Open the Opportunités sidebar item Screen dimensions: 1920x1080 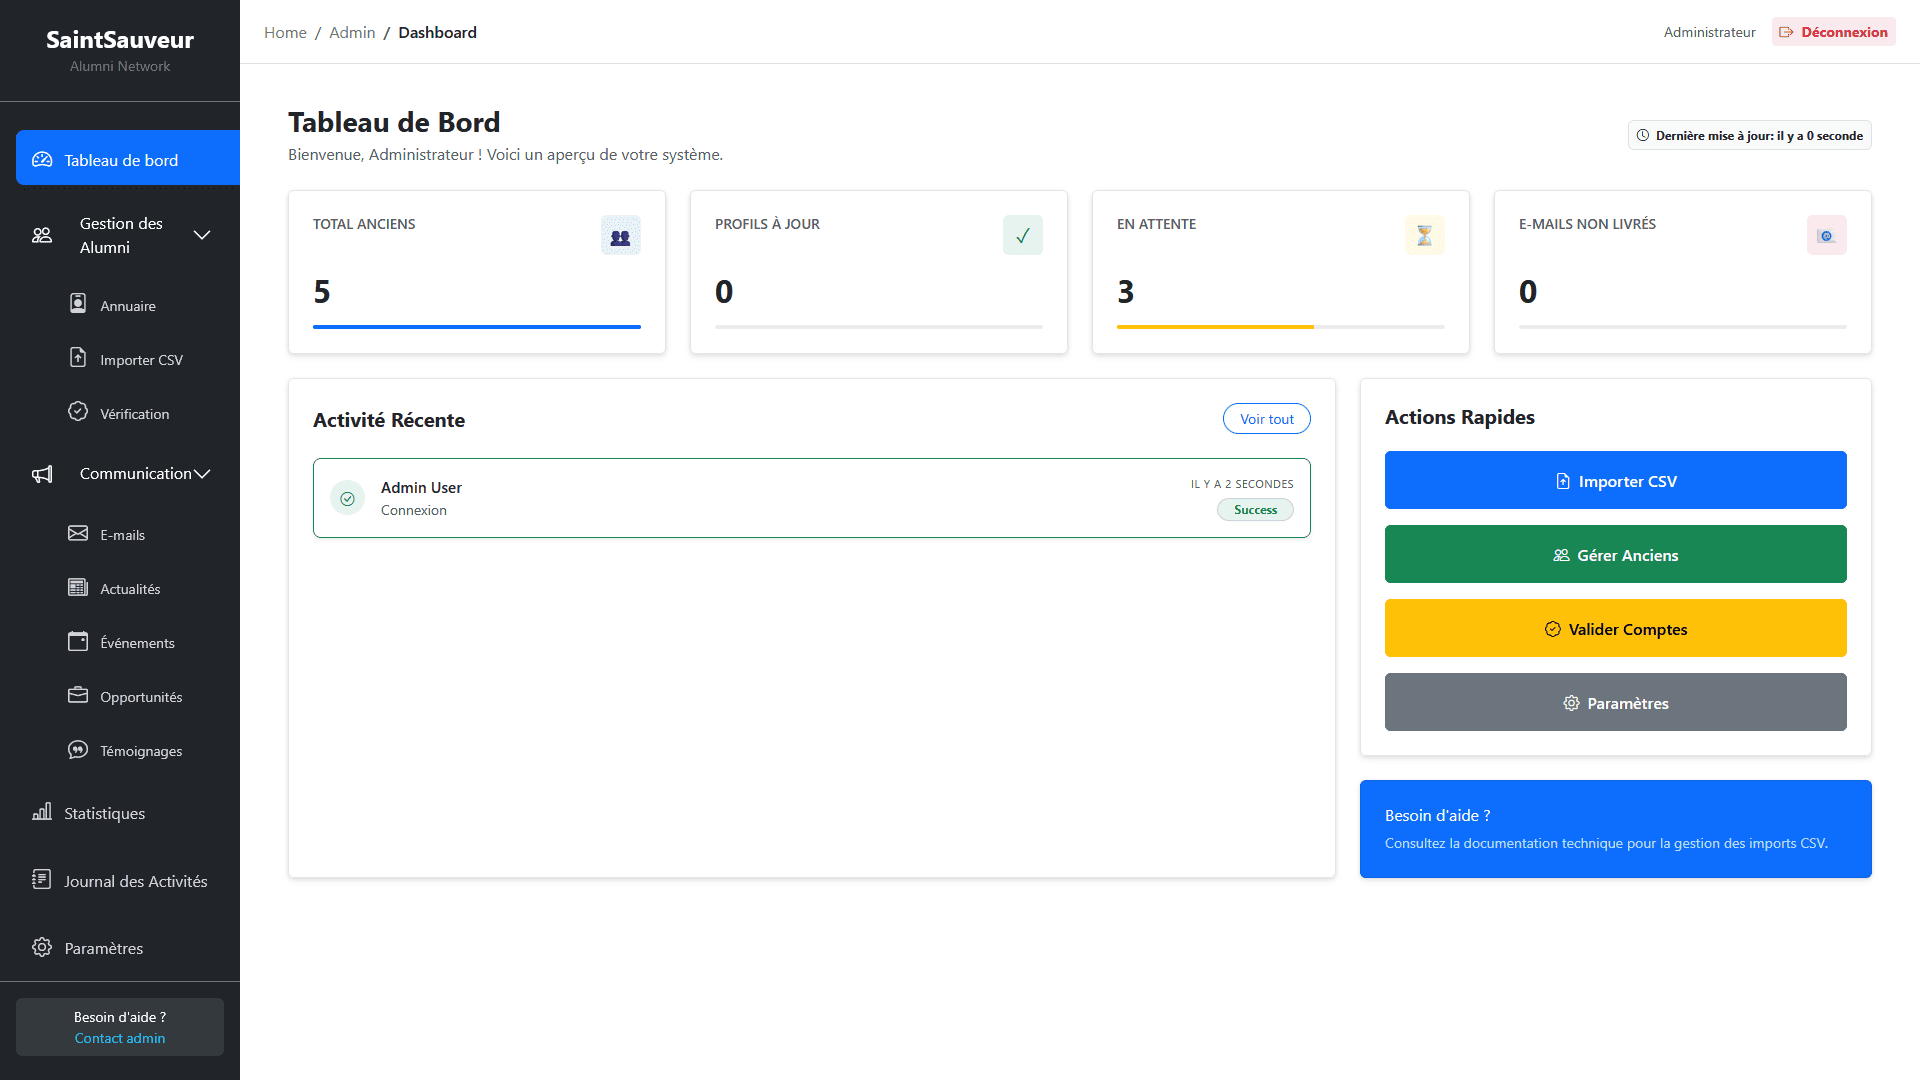[140, 697]
